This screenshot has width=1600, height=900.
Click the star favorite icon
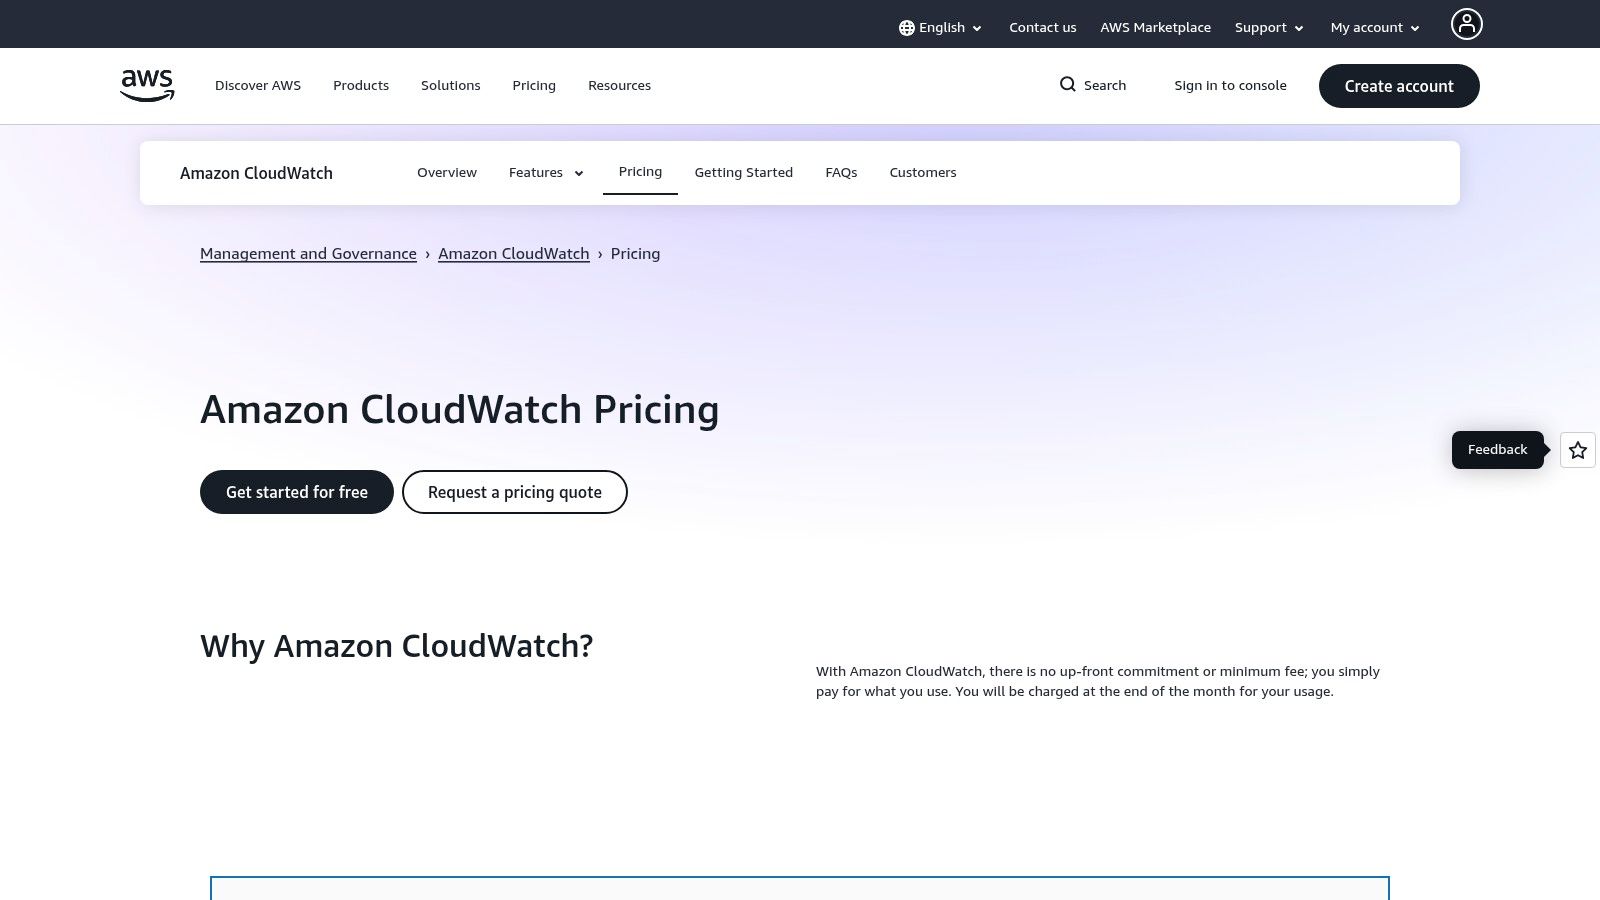[1577, 450]
